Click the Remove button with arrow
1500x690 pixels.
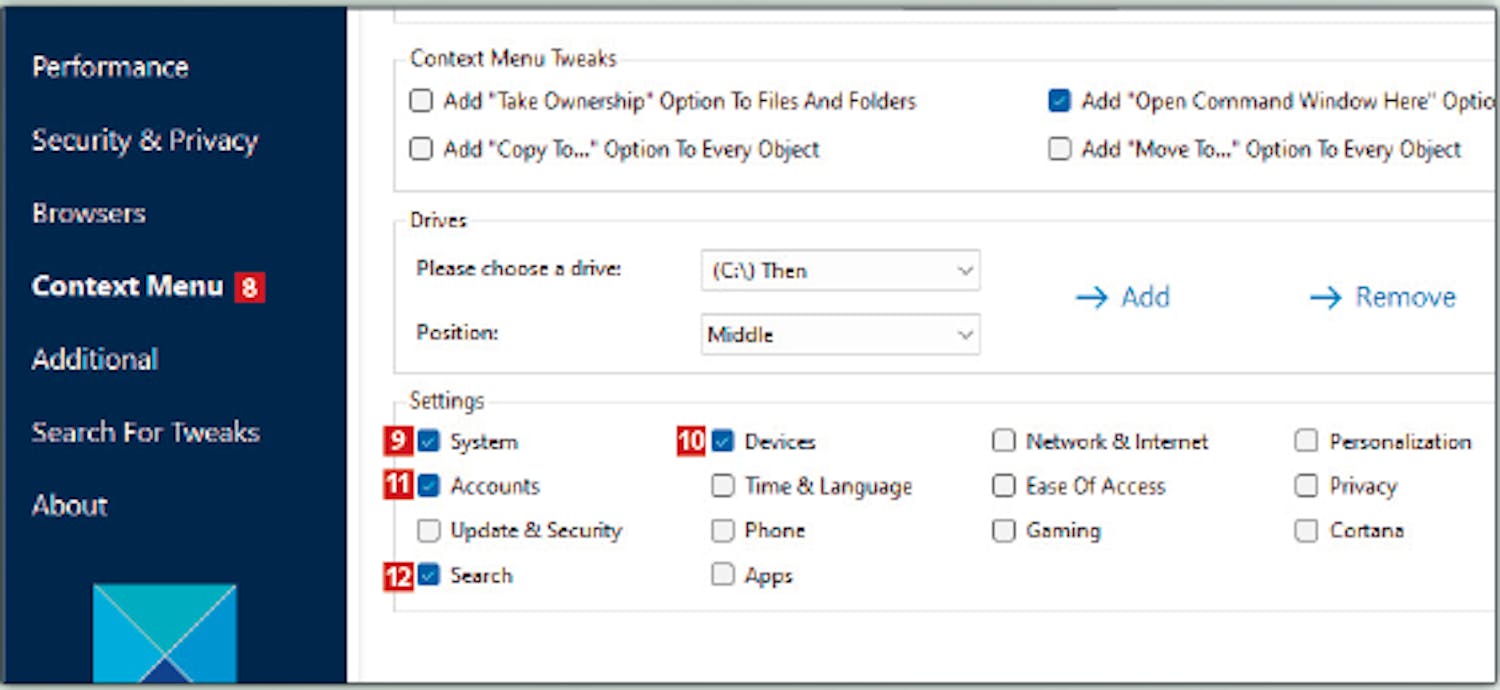tap(1382, 297)
